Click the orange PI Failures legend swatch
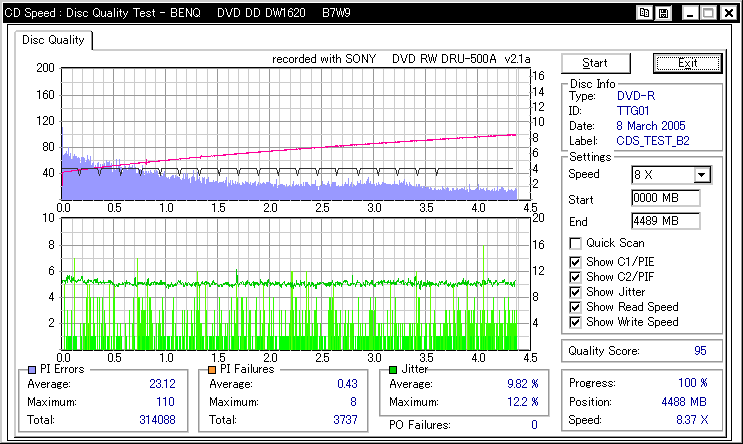This screenshot has height=444, width=743. tap(210, 370)
